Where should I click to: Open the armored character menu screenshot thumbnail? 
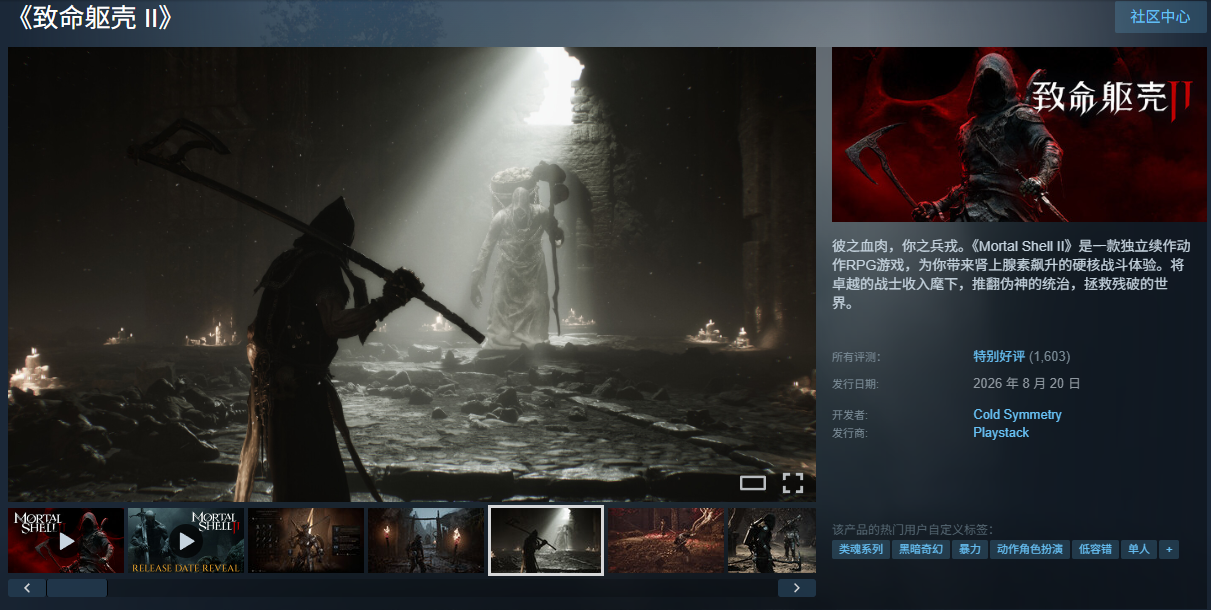(306, 541)
